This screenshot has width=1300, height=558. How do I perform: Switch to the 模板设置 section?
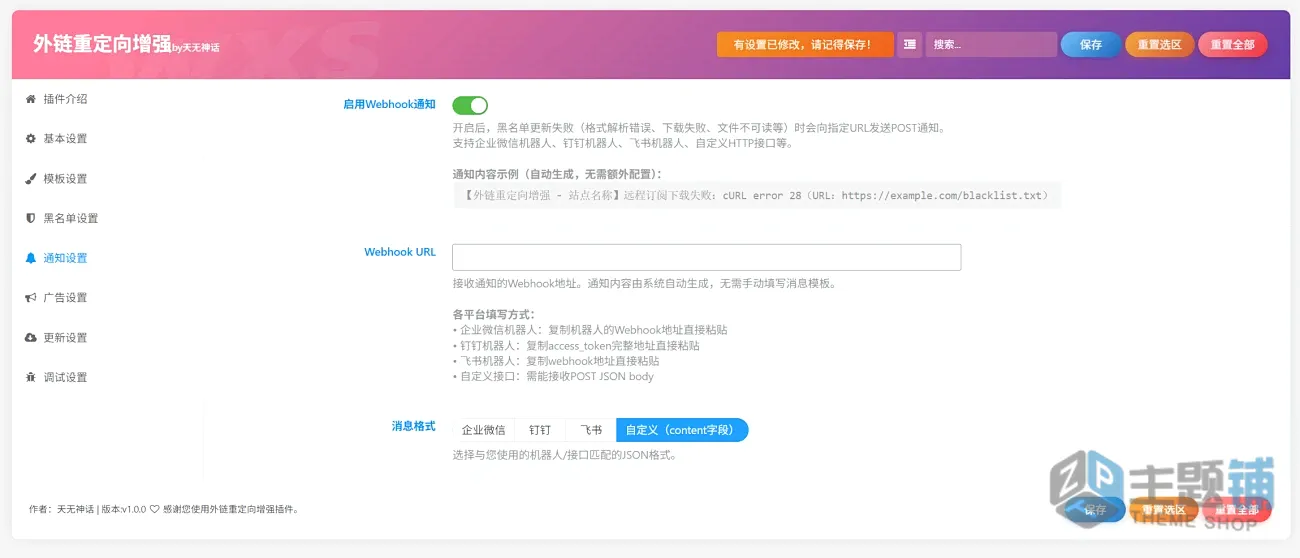coord(65,179)
